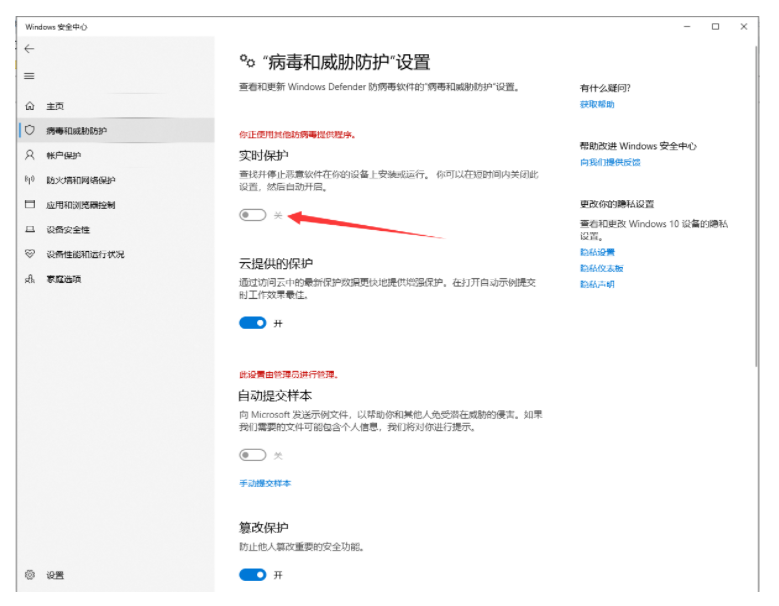
Task: Click the gears icon beside the page title
Action: pyautogui.click(x=247, y=62)
